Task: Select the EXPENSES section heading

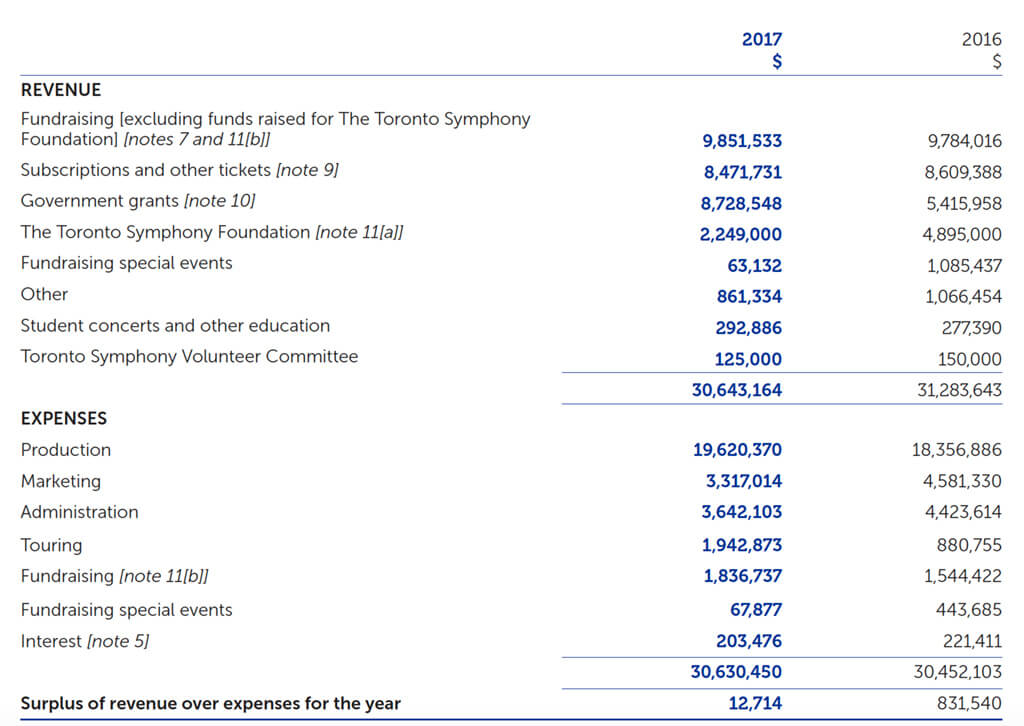Action: pyautogui.click(x=63, y=418)
